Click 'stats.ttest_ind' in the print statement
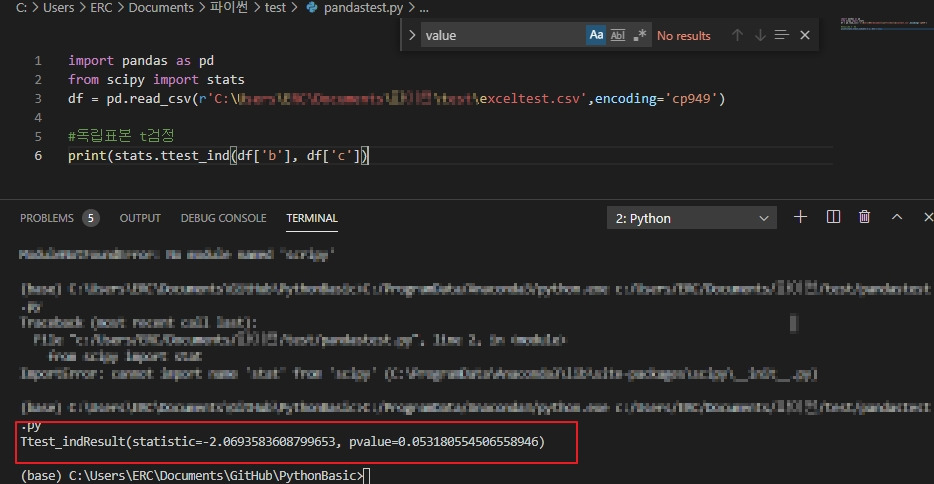The width and height of the screenshot is (934, 484). 172,156
